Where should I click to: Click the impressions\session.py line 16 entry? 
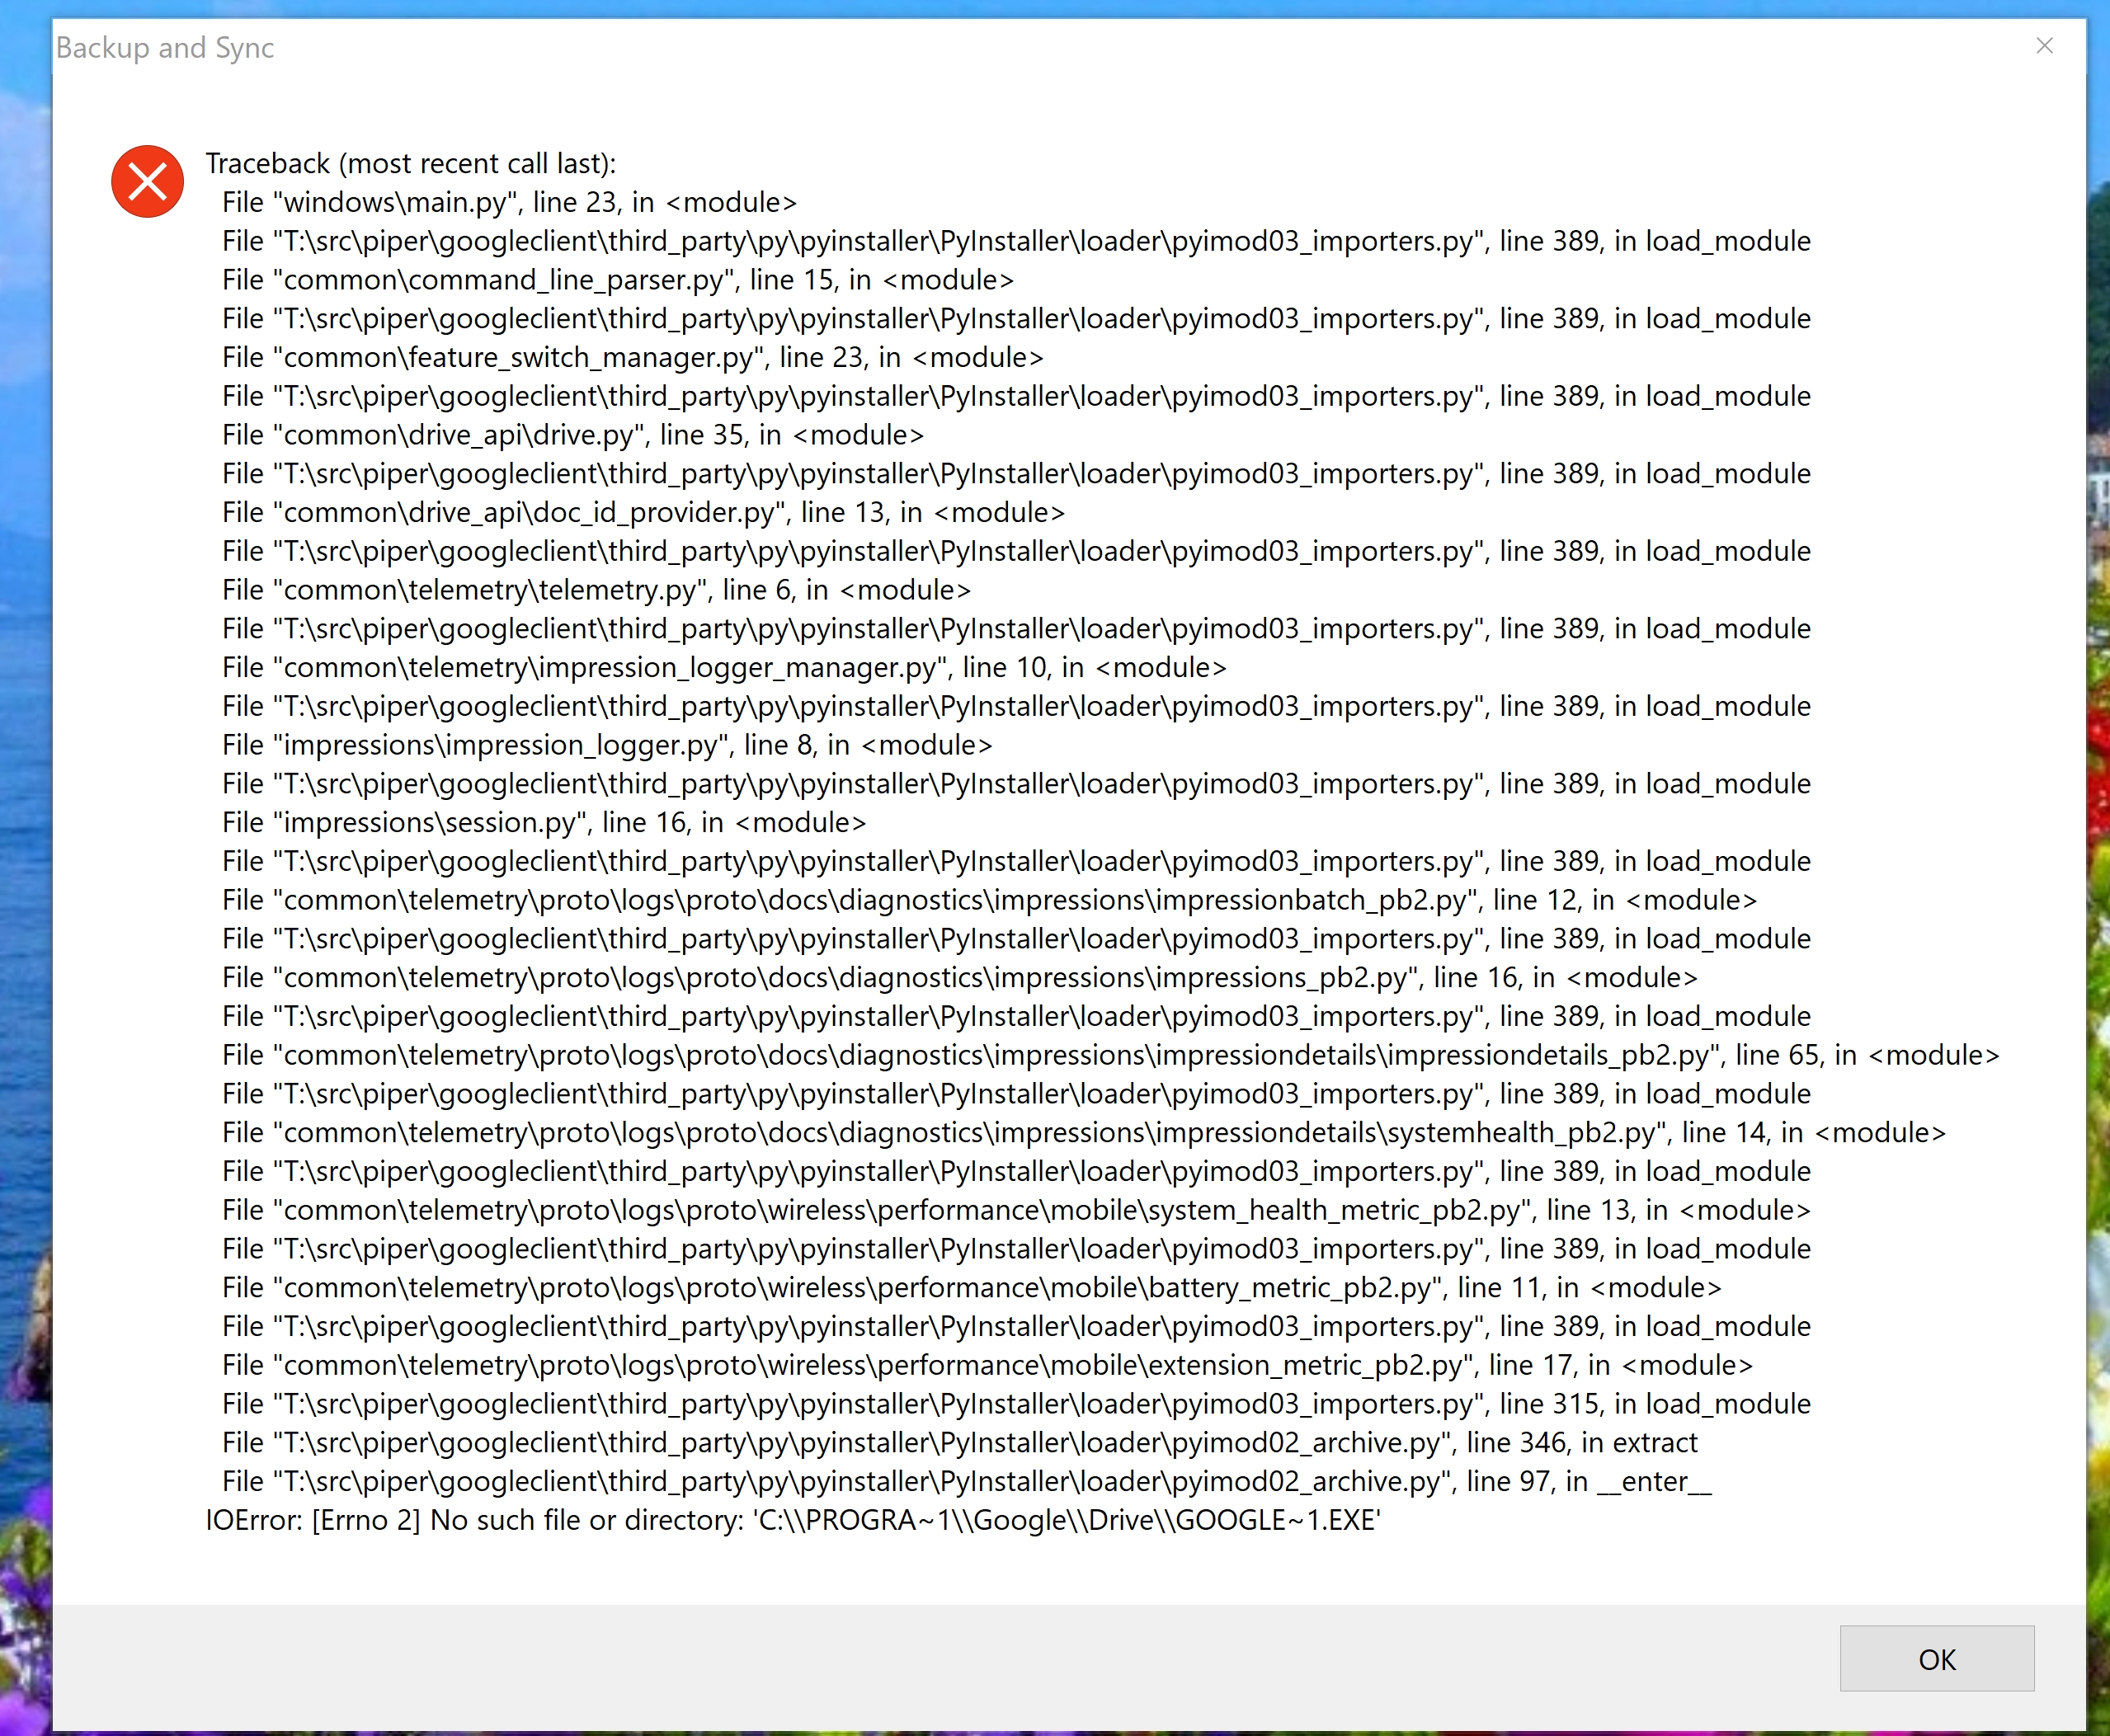click(544, 822)
